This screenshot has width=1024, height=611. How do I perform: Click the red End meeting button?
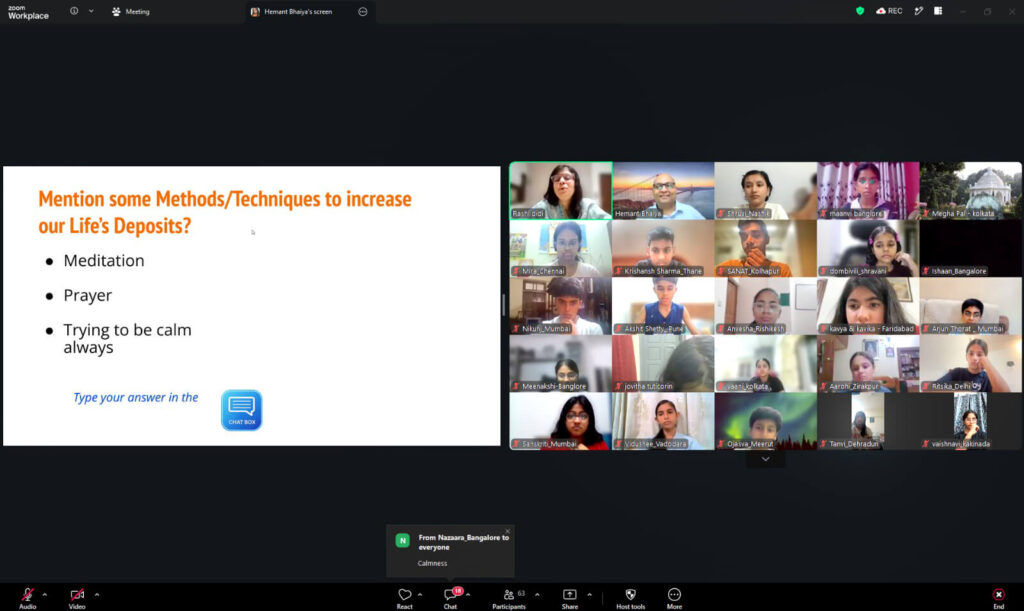coord(999,597)
